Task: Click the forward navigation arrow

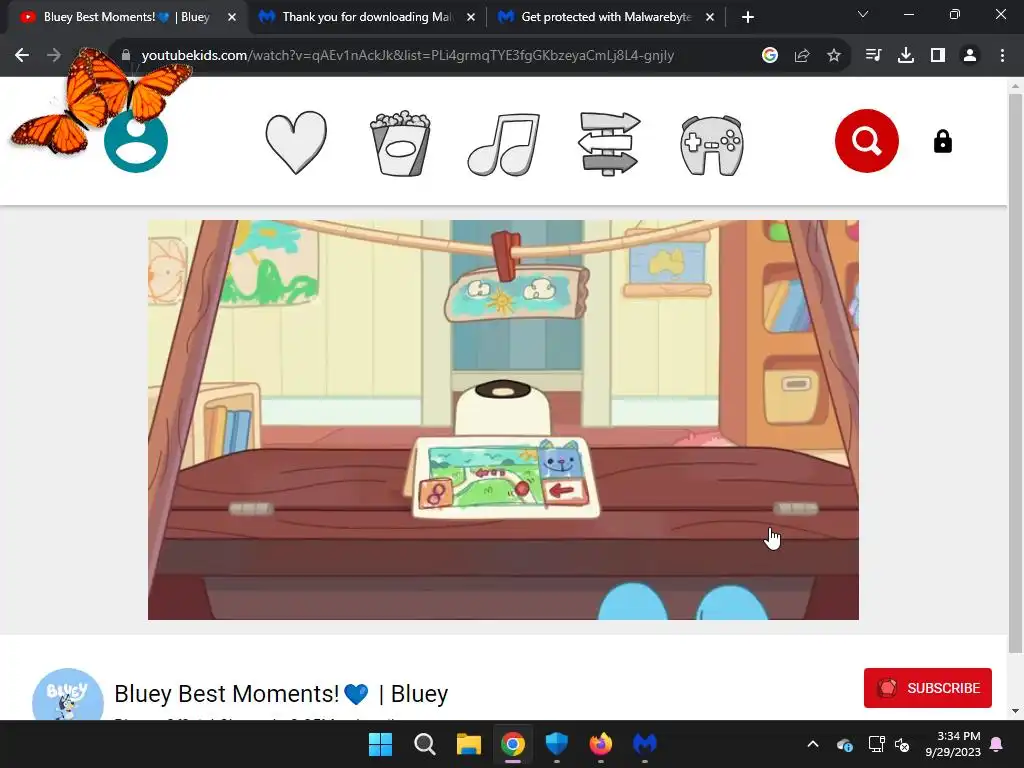Action: (x=54, y=56)
